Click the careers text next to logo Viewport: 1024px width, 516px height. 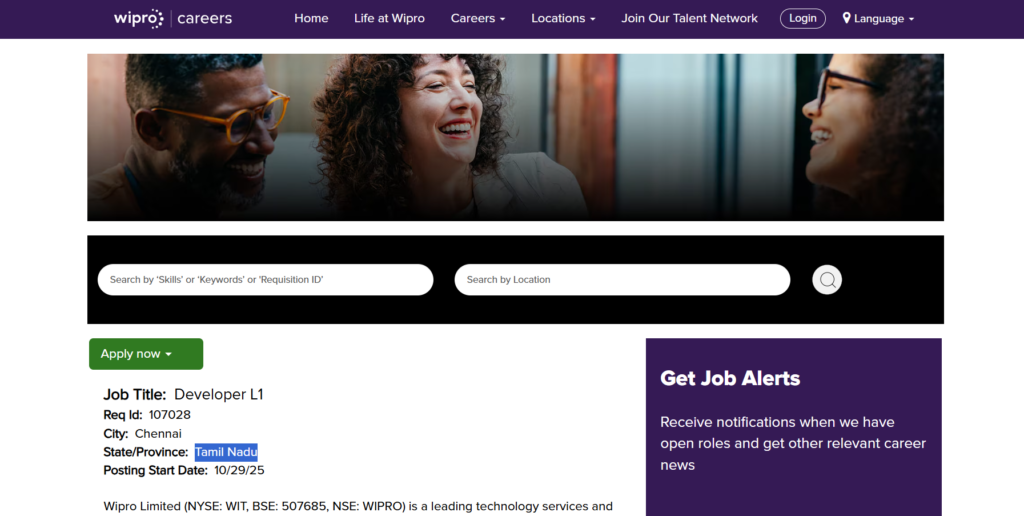(x=204, y=18)
